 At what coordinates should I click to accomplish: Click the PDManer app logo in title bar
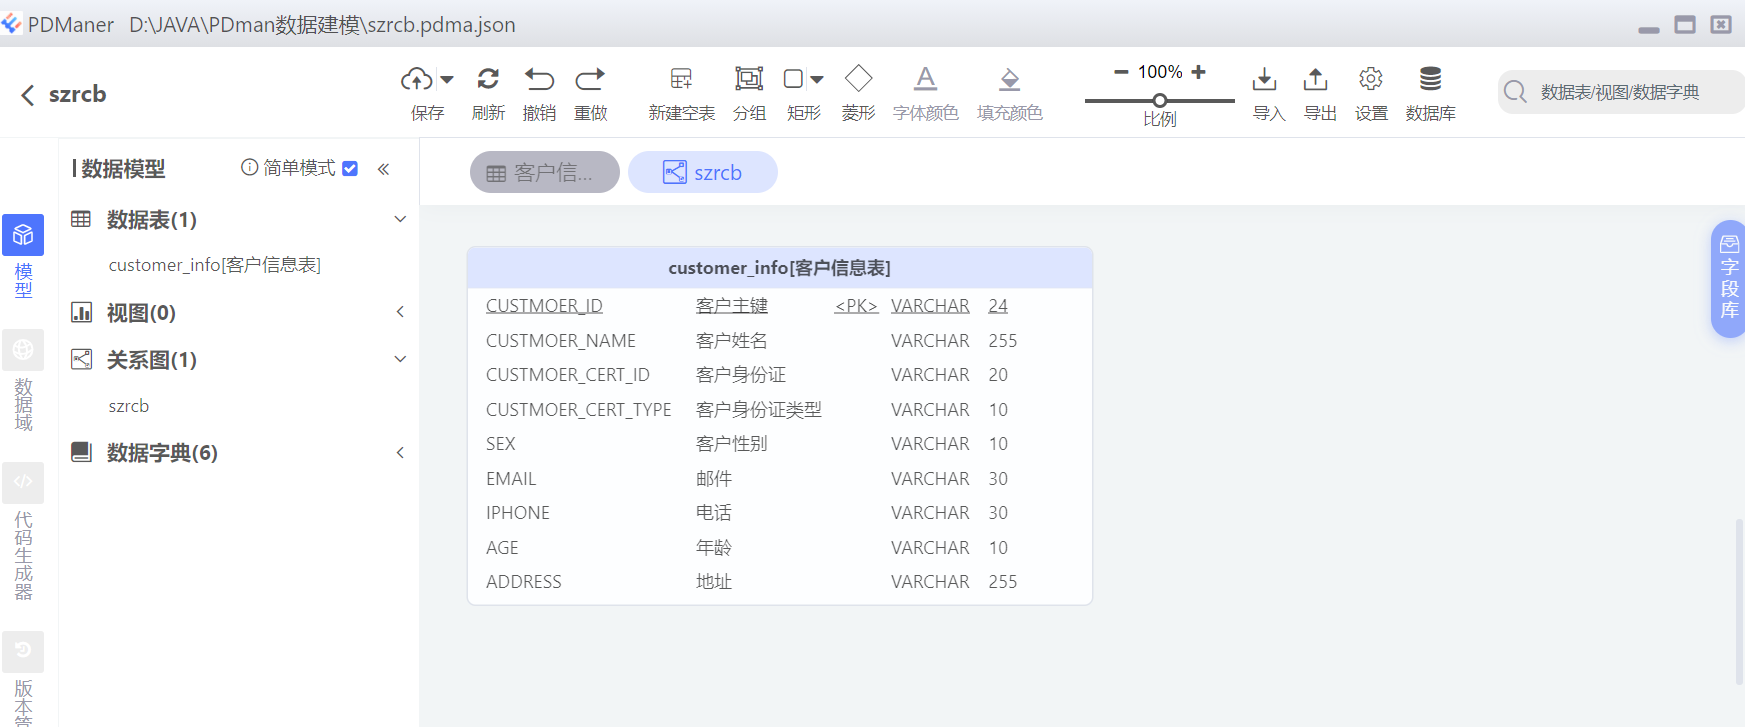click(11, 23)
